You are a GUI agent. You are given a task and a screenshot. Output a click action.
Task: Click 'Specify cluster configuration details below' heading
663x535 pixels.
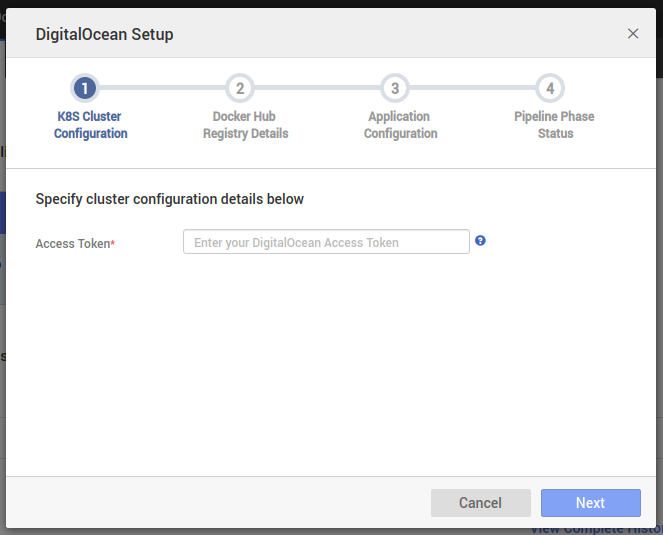point(169,199)
